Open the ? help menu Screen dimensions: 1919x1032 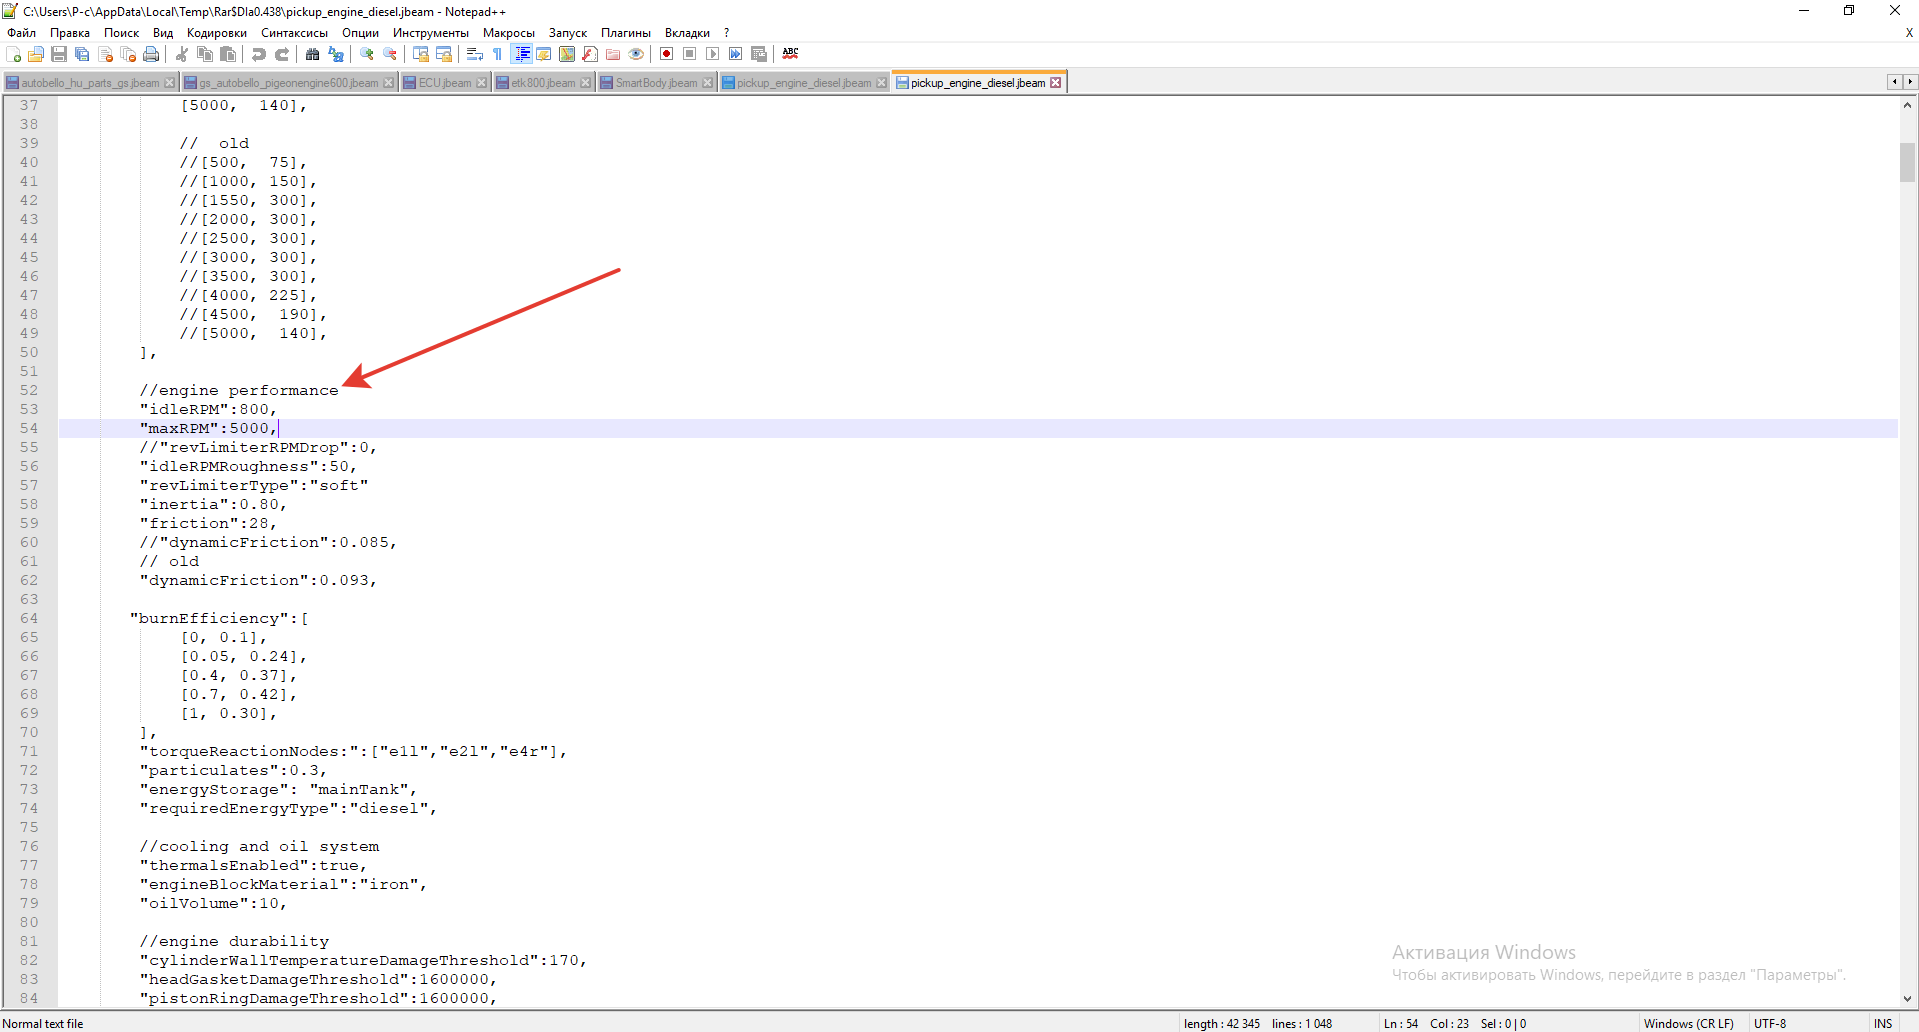point(727,33)
